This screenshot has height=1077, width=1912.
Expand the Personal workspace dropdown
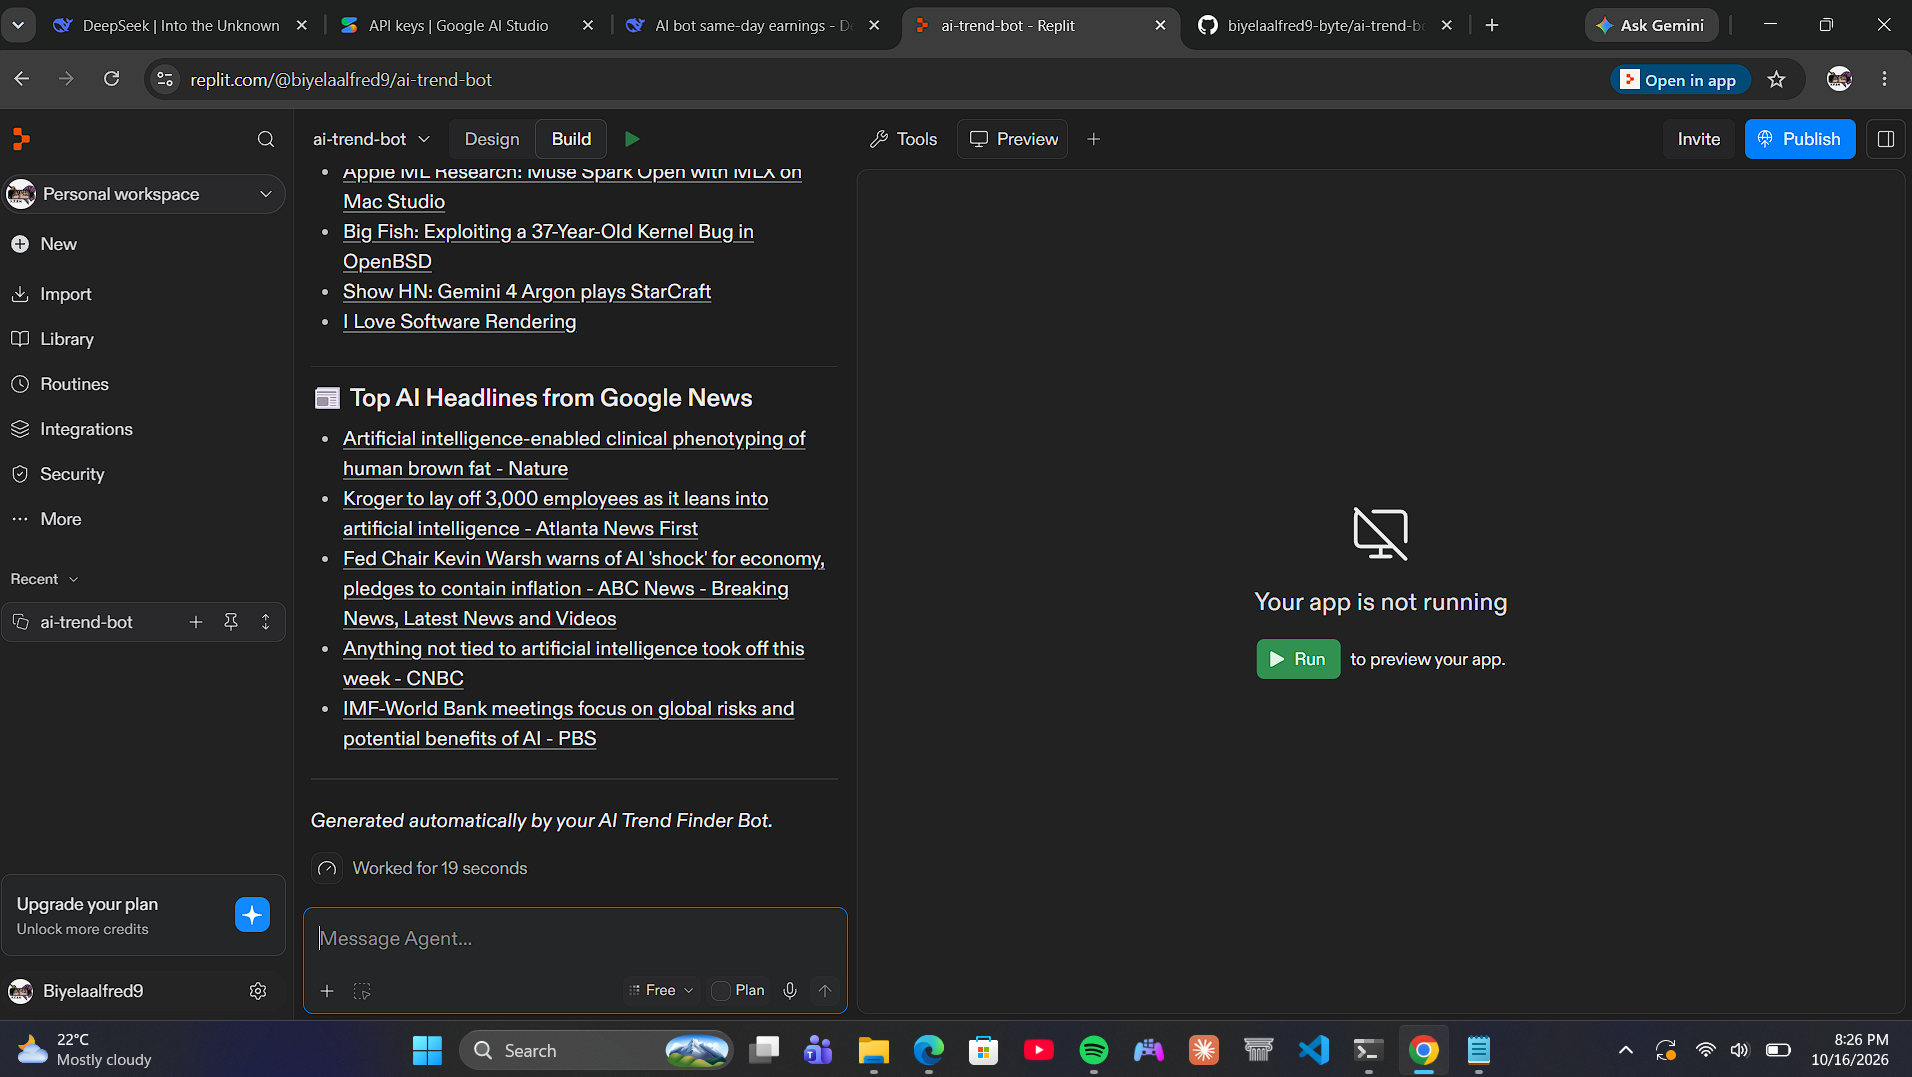(144, 194)
